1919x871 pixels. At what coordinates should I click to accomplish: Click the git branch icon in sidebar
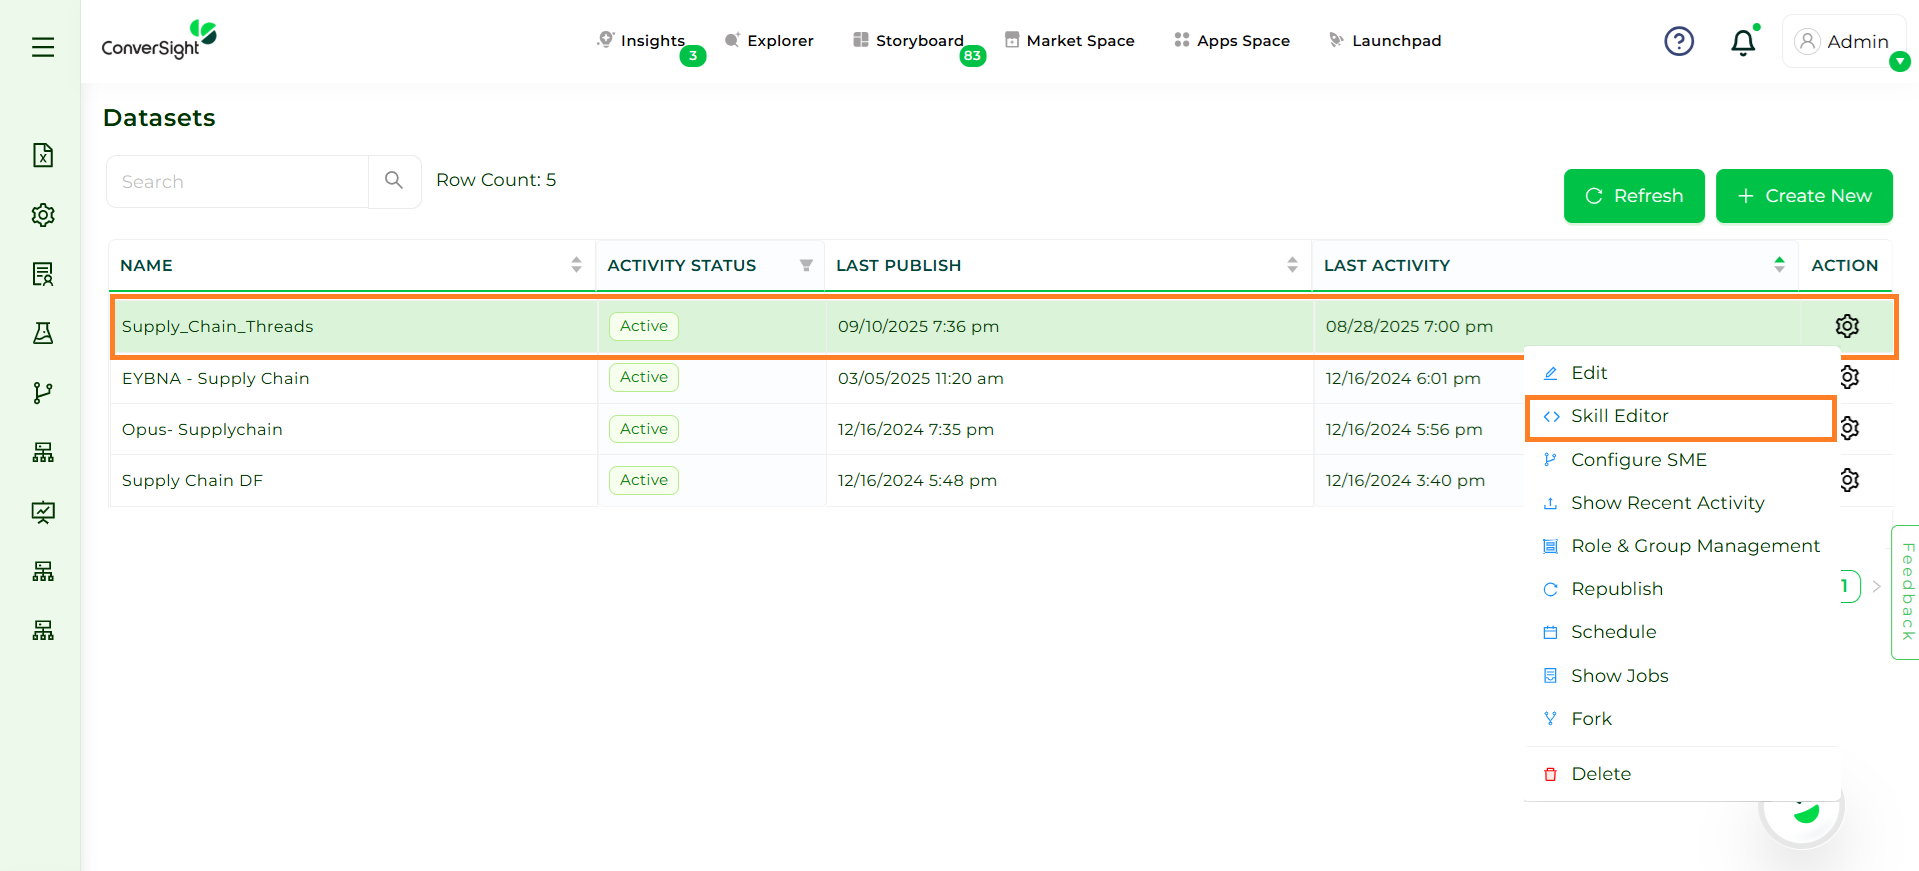[43, 393]
